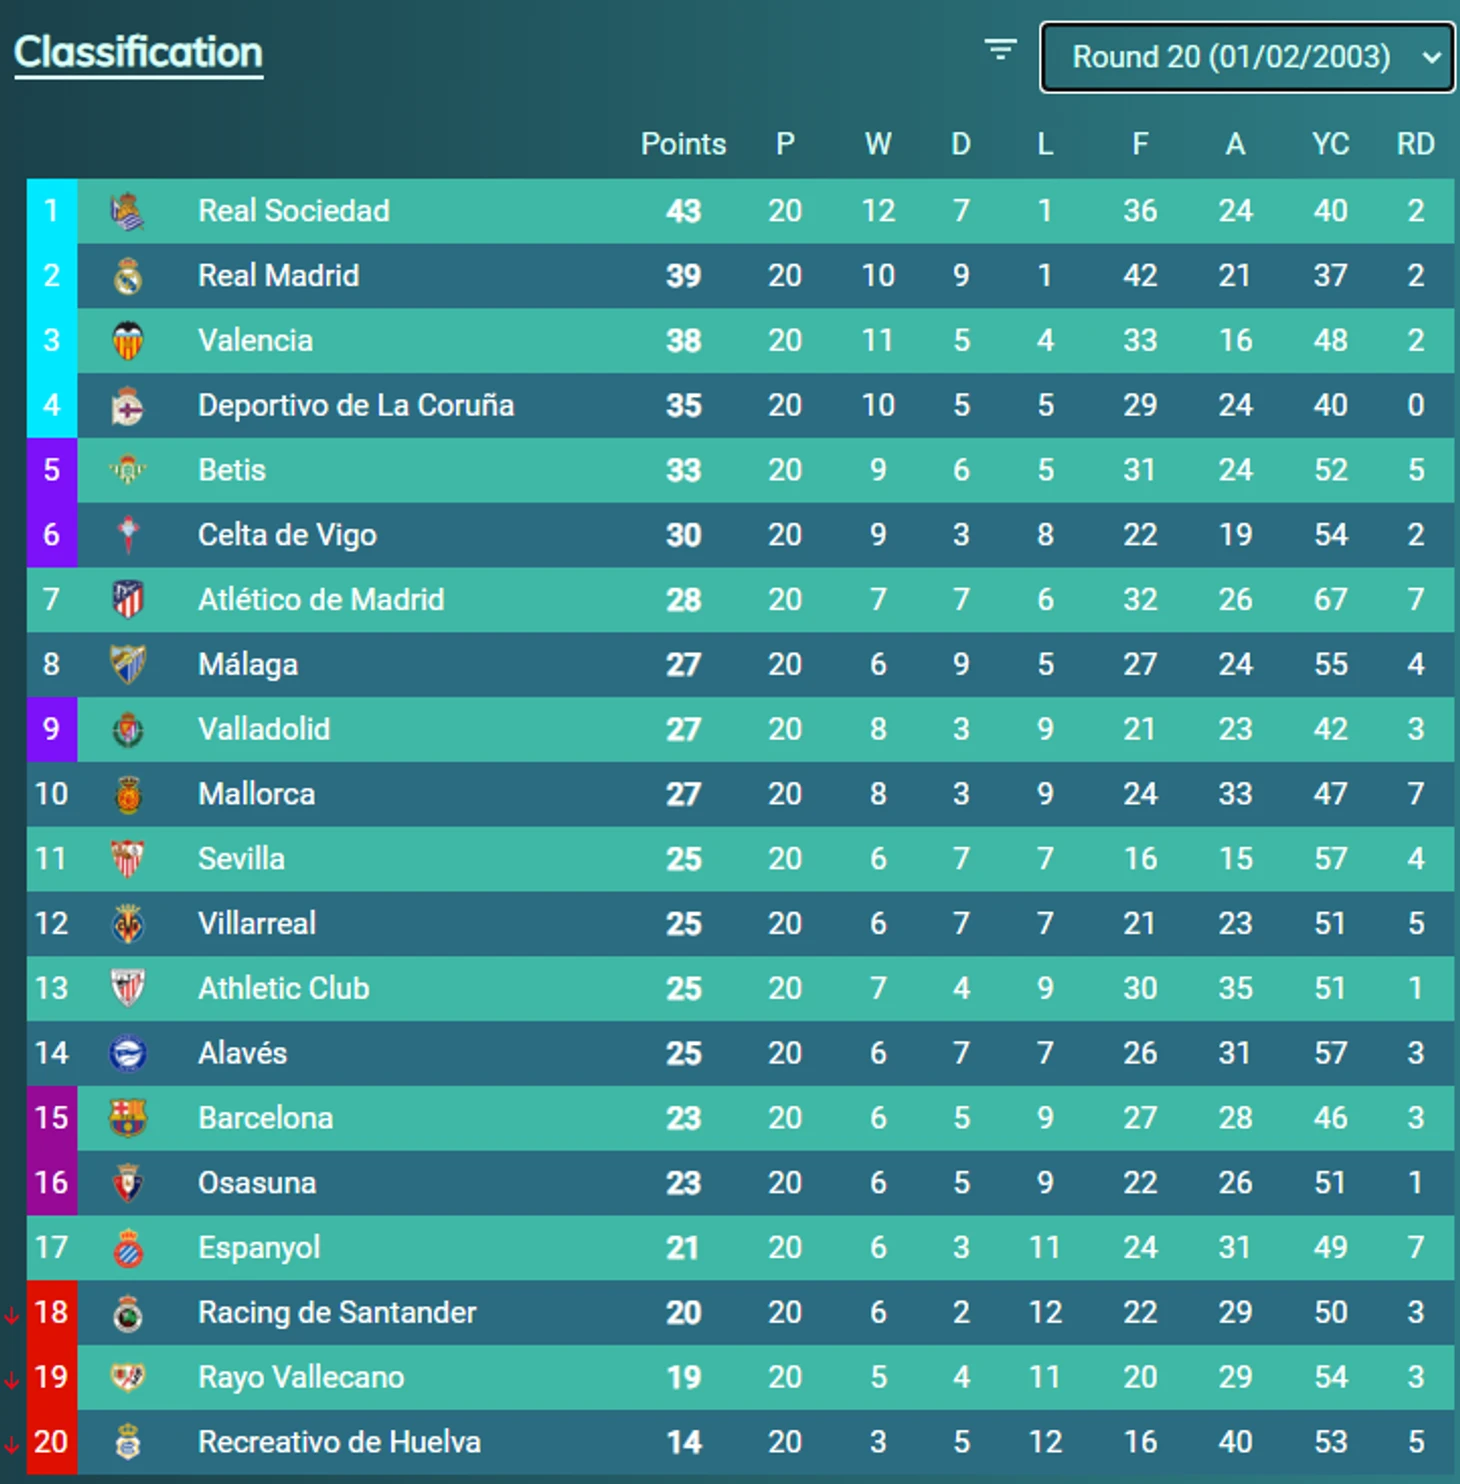Click the Athletic Club crest icon
The image size is (1460, 1484).
tap(128, 989)
